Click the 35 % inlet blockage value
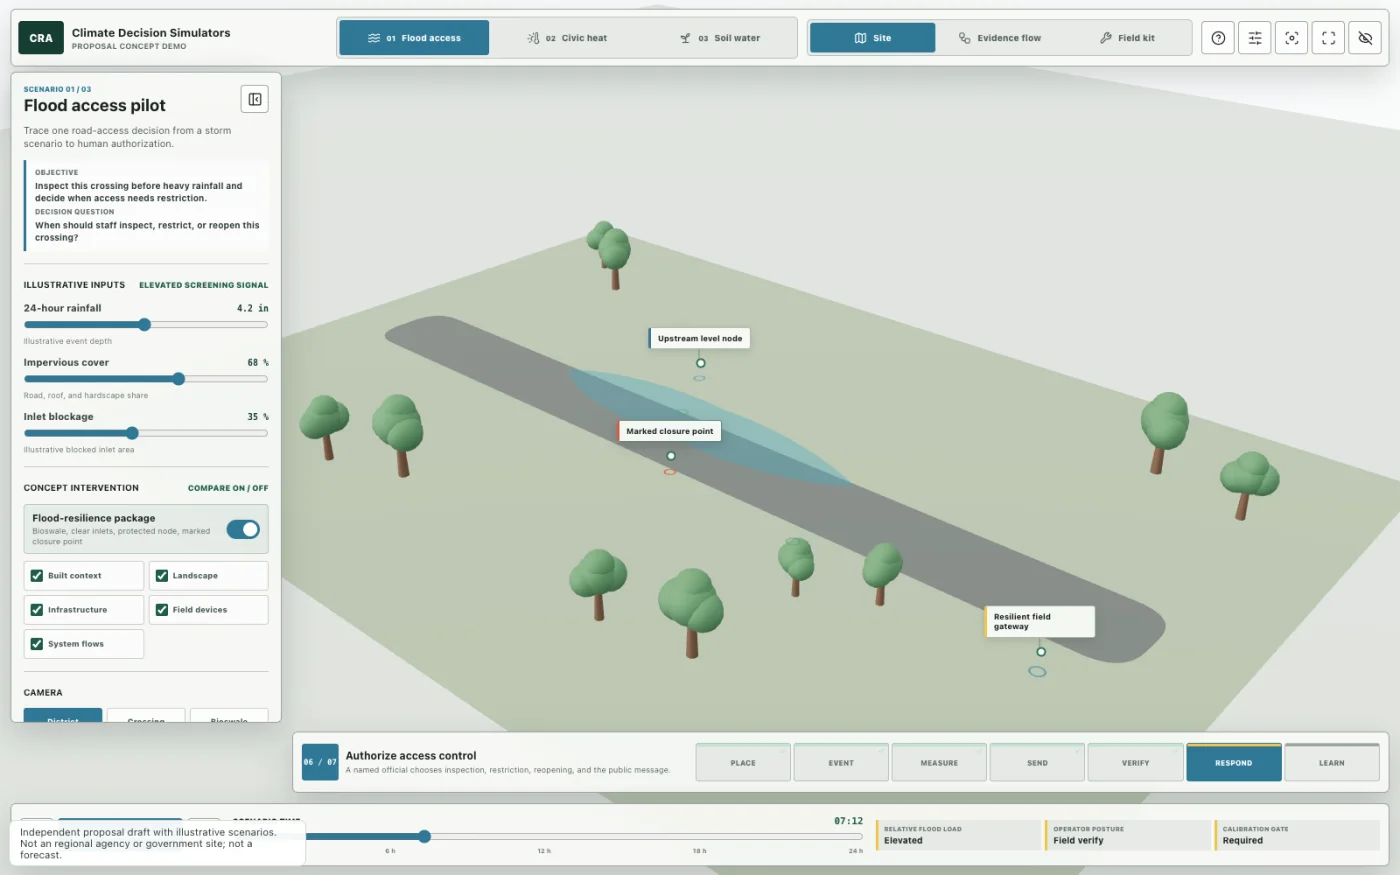Viewport: 1400px width, 875px height. tap(258, 416)
